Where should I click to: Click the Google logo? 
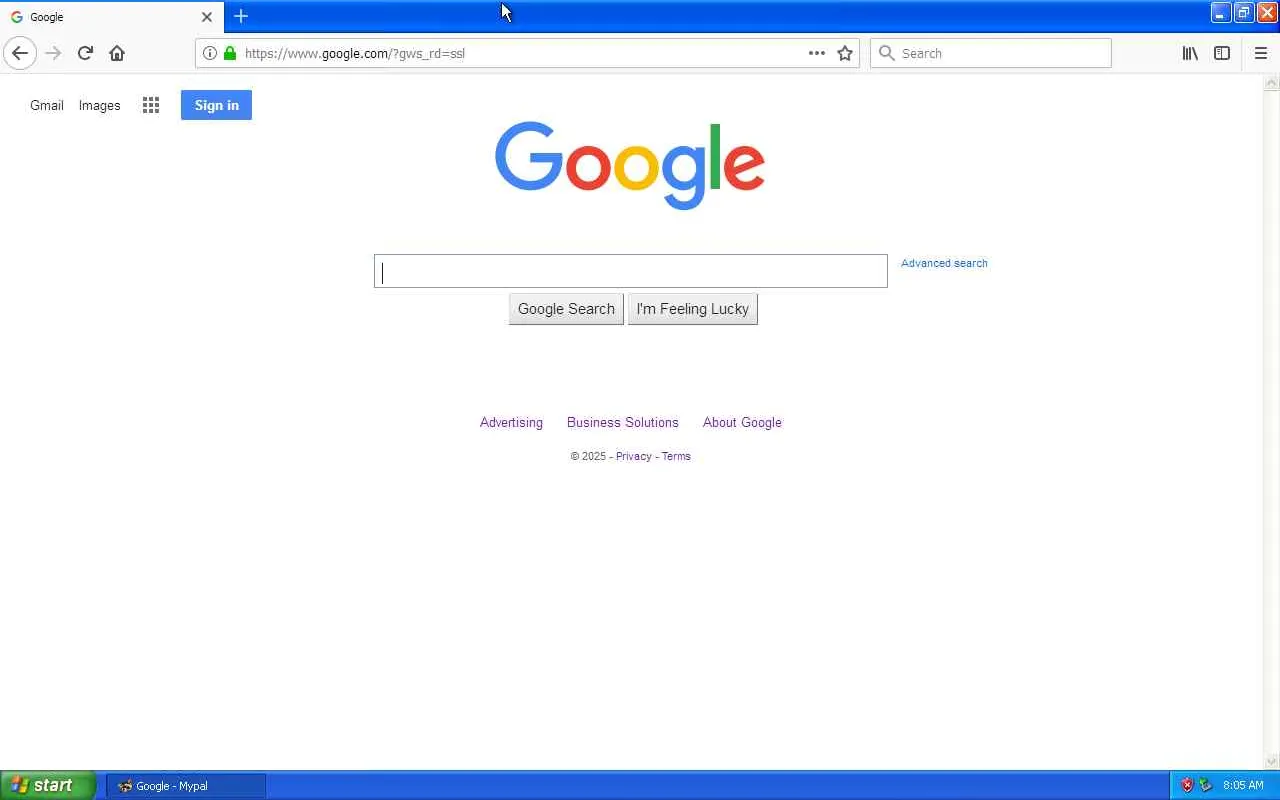click(x=630, y=166)
